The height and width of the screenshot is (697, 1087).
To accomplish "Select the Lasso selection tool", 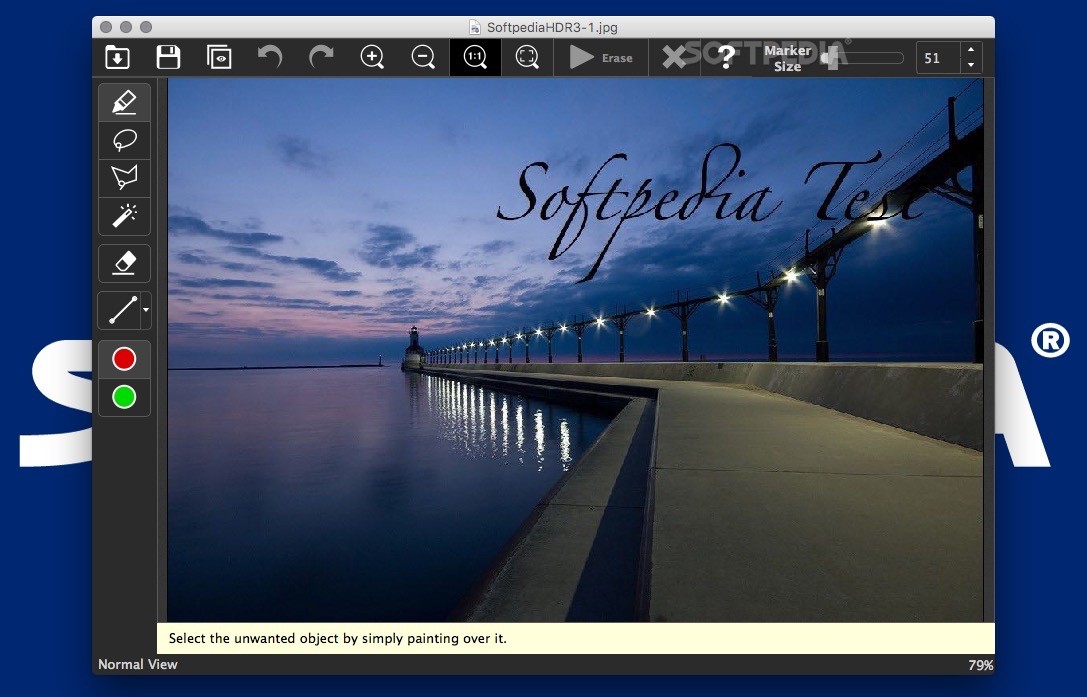I will click(x=124, y=139).
